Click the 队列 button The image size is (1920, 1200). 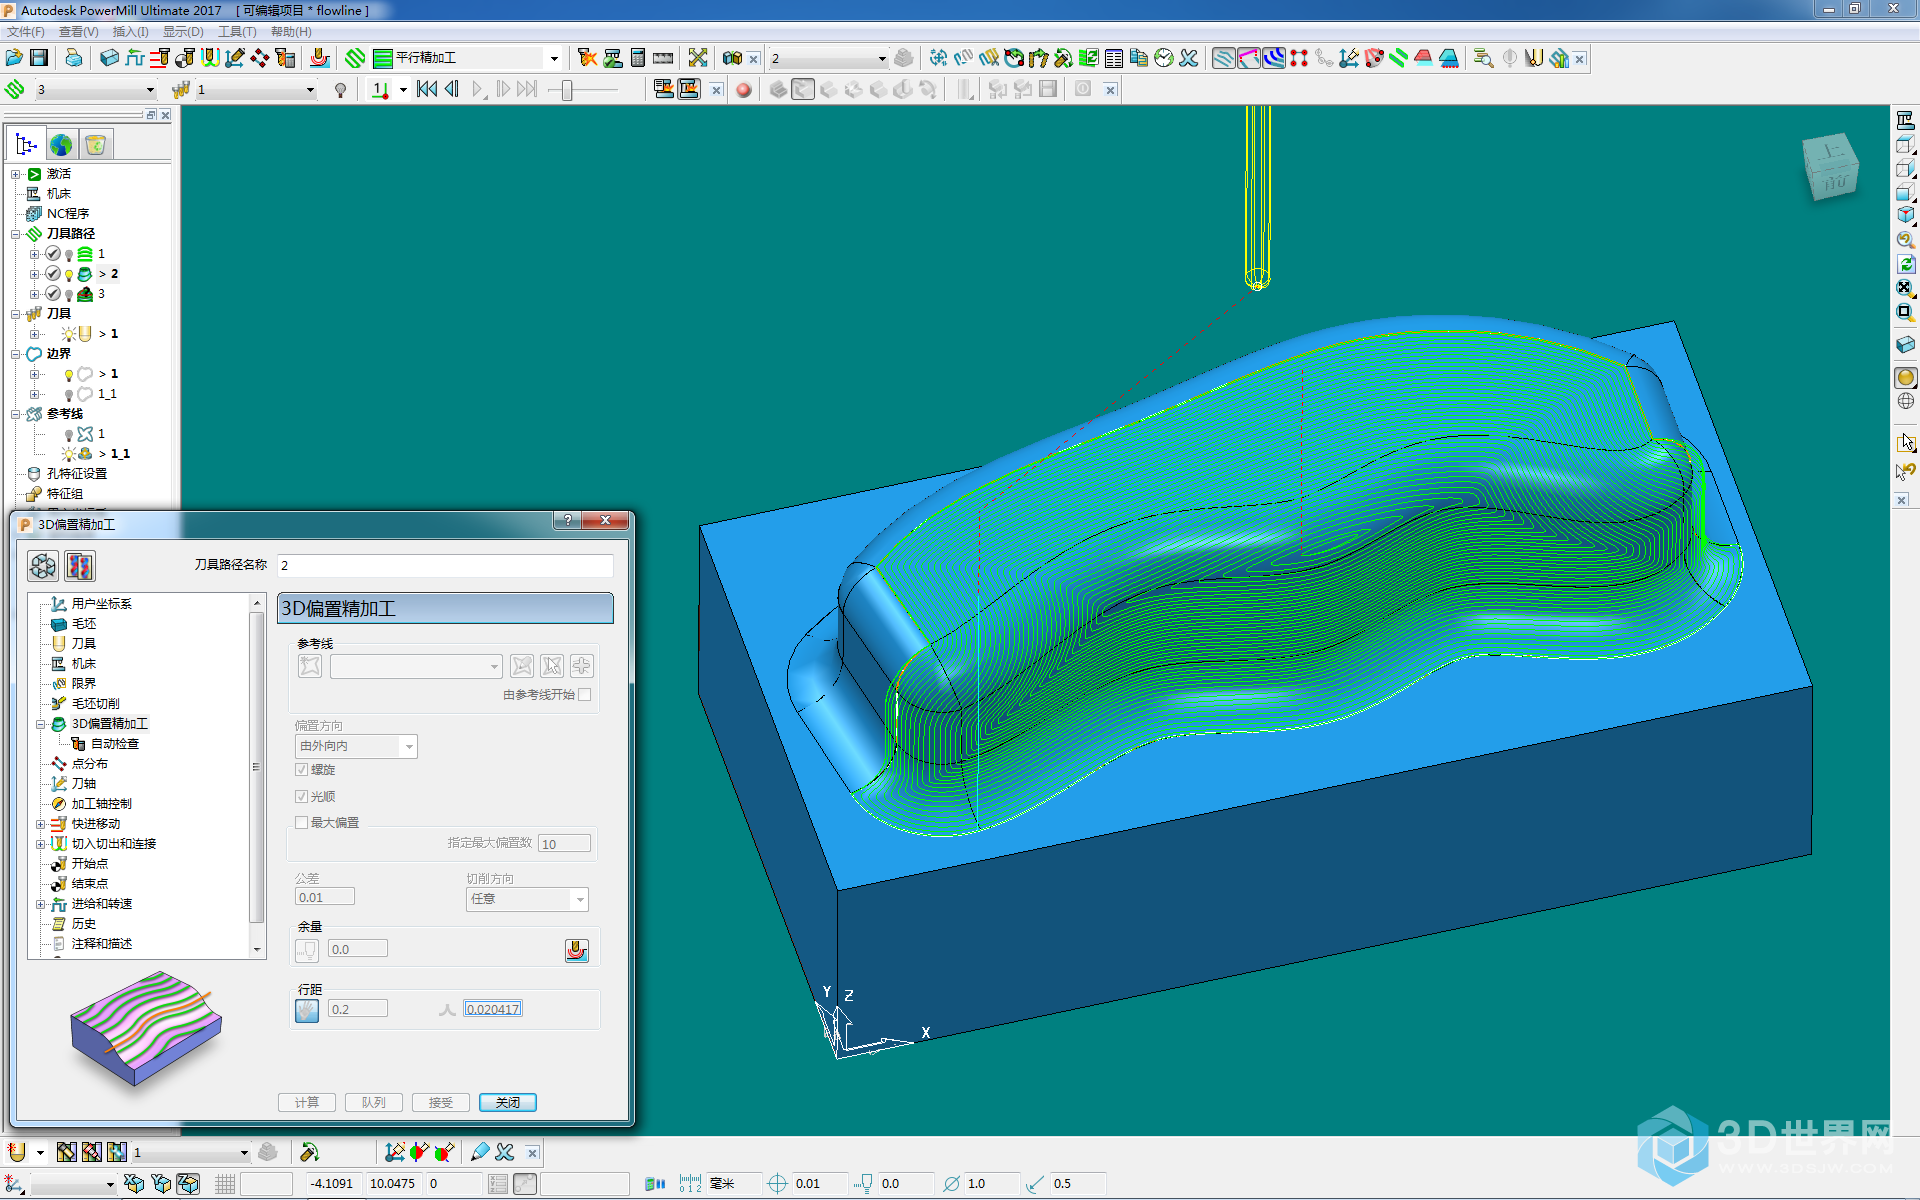click(x=374, y=1102)
